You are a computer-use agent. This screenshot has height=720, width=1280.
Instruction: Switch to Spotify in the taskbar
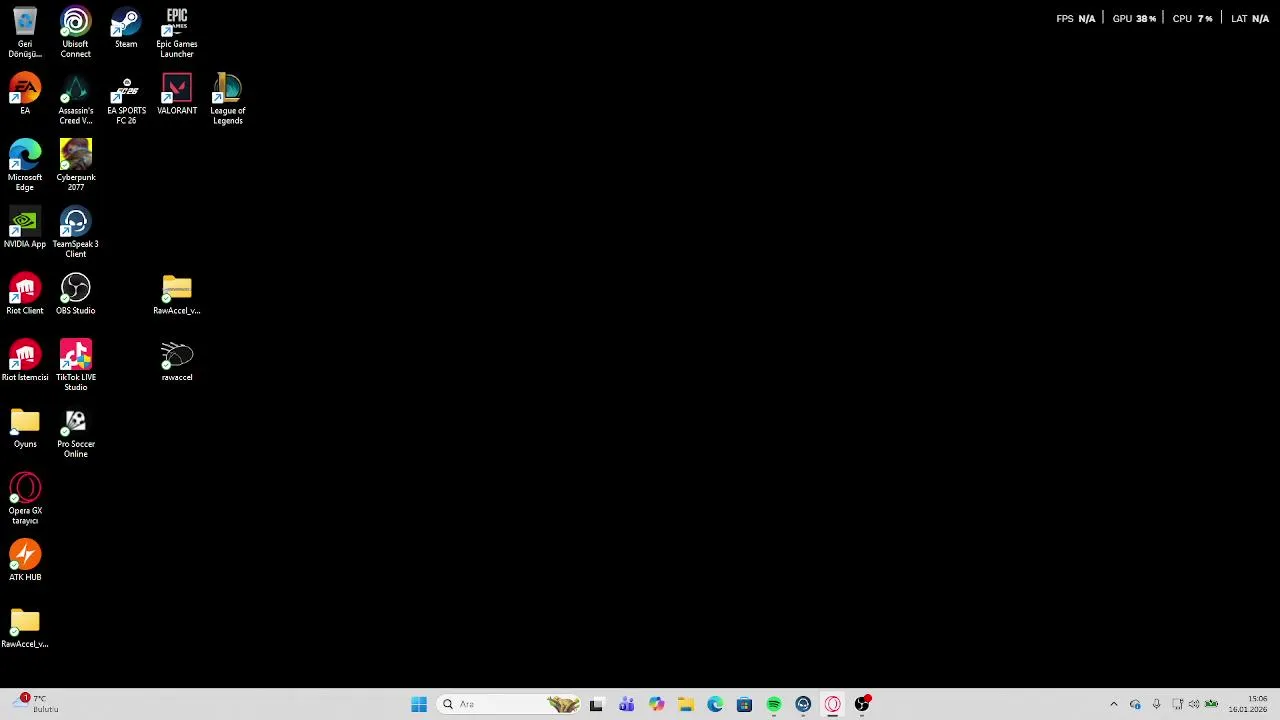coord(774,705)
